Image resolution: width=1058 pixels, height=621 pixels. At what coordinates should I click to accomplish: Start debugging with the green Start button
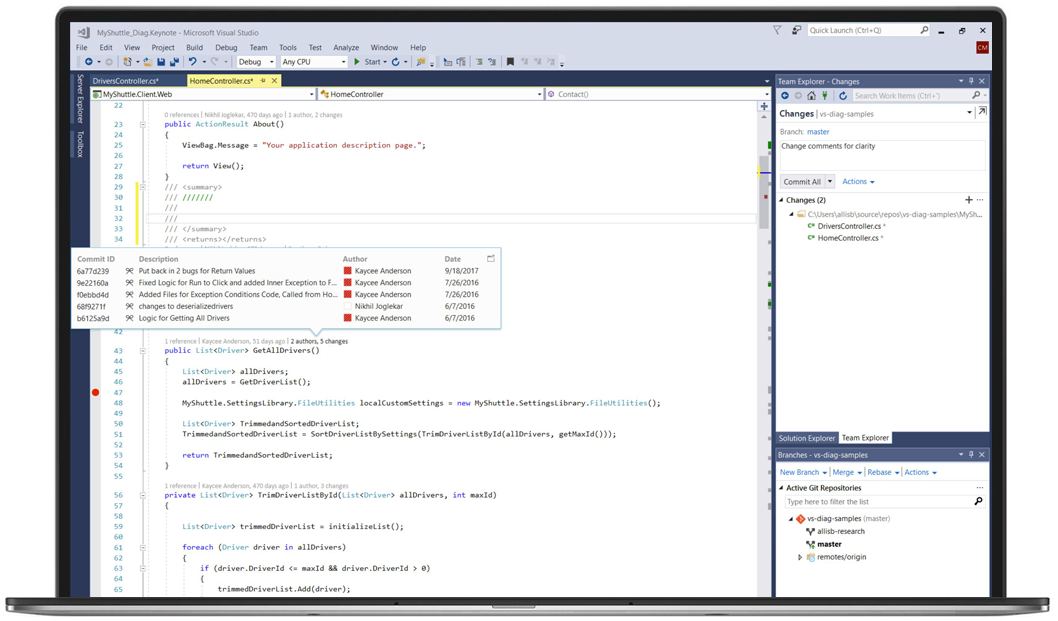point(356,61)
